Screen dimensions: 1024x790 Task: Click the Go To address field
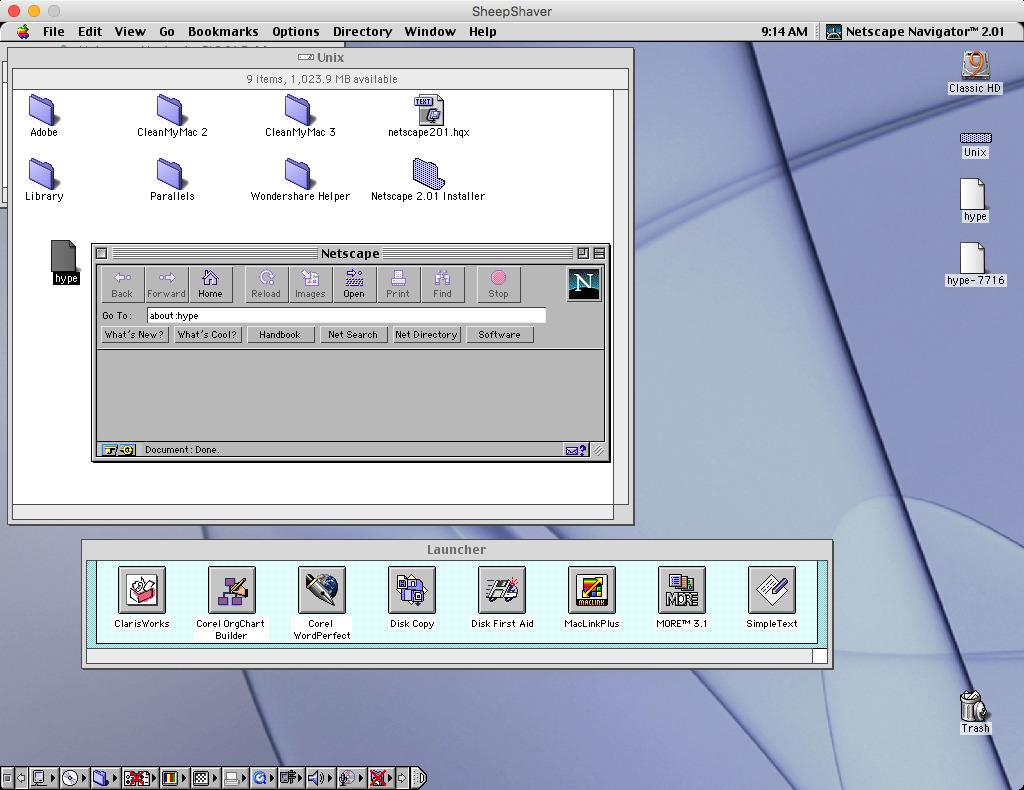click(x=346, y=315)
